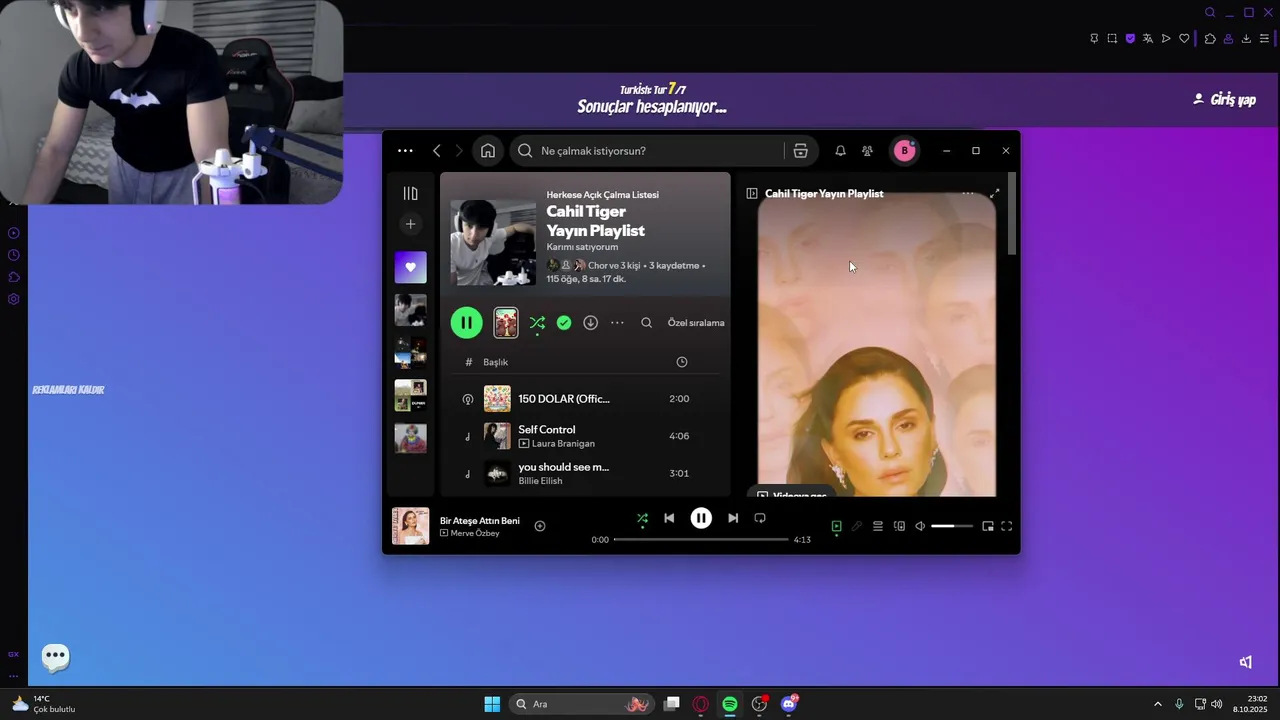Open the Now Playing panel three-dot menu

click(967, 193)
